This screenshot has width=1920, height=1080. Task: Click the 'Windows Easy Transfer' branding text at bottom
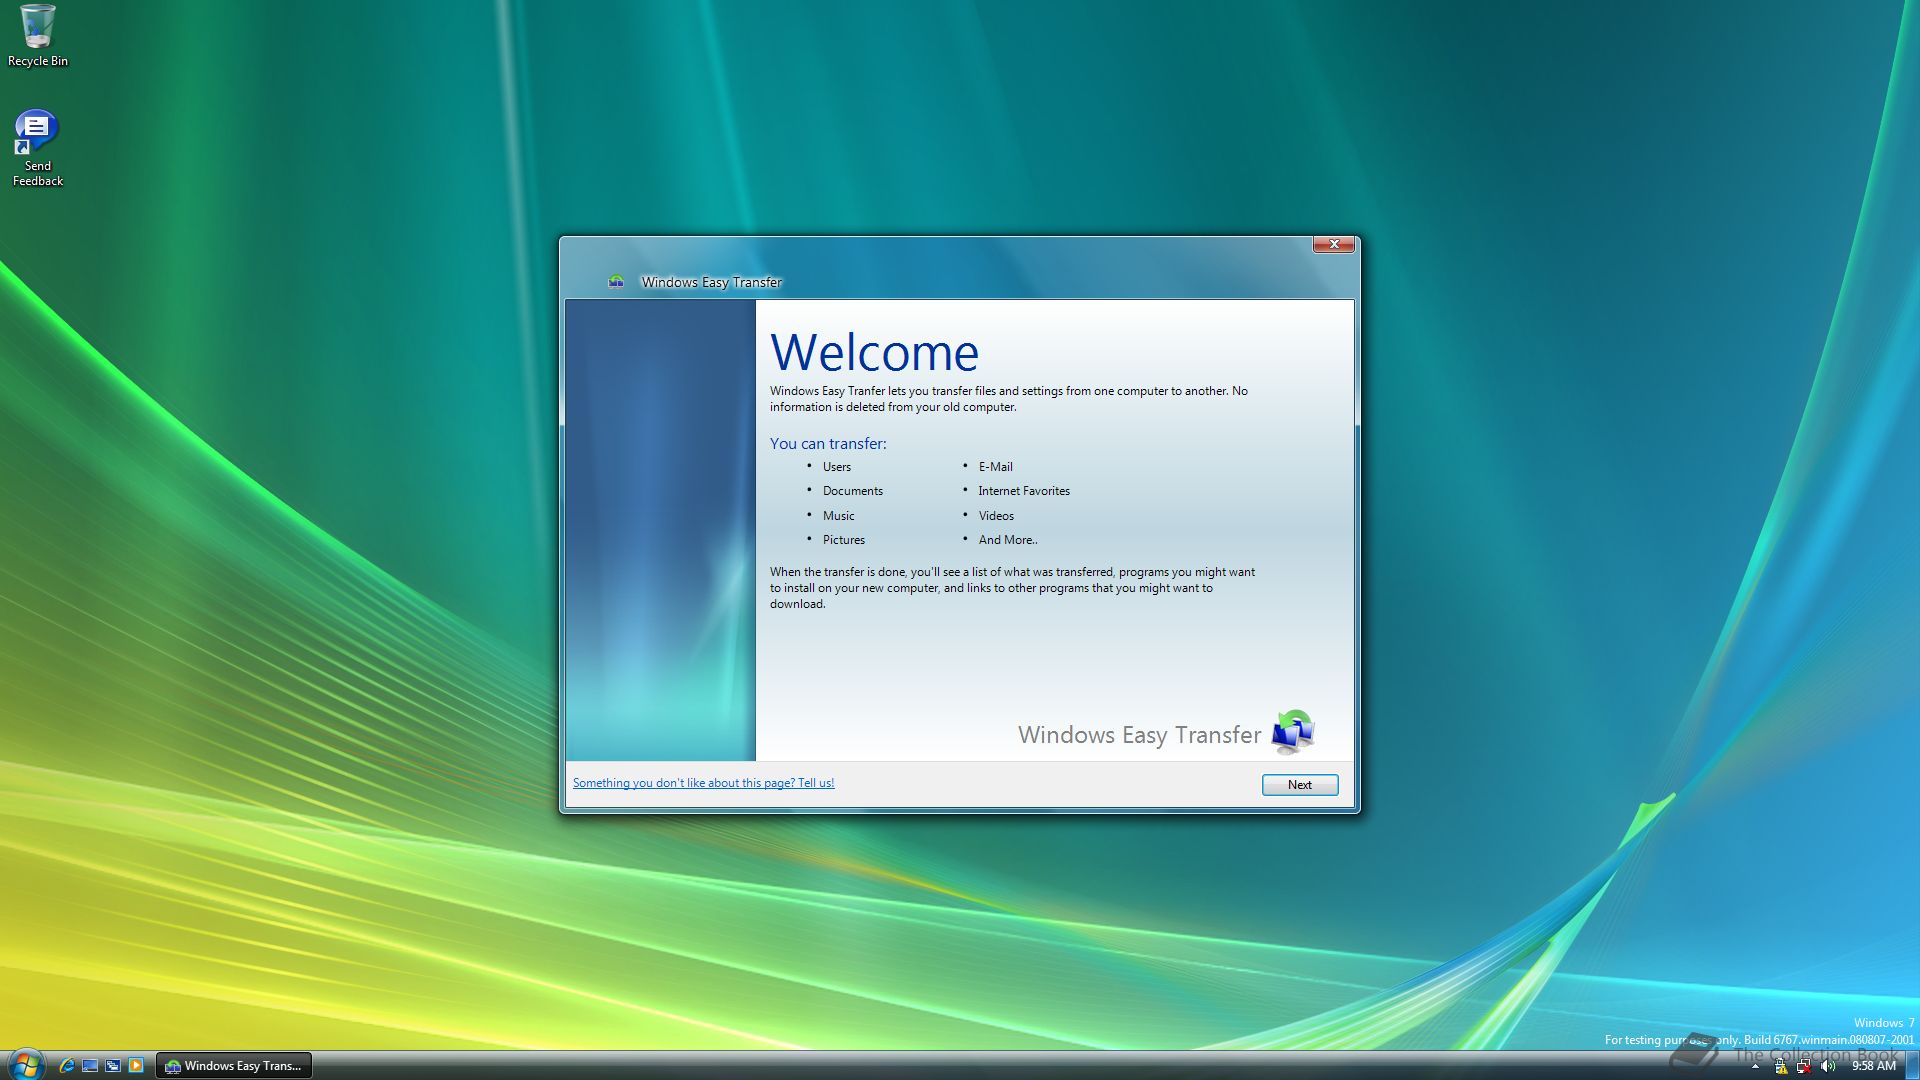pos(1140,735)
